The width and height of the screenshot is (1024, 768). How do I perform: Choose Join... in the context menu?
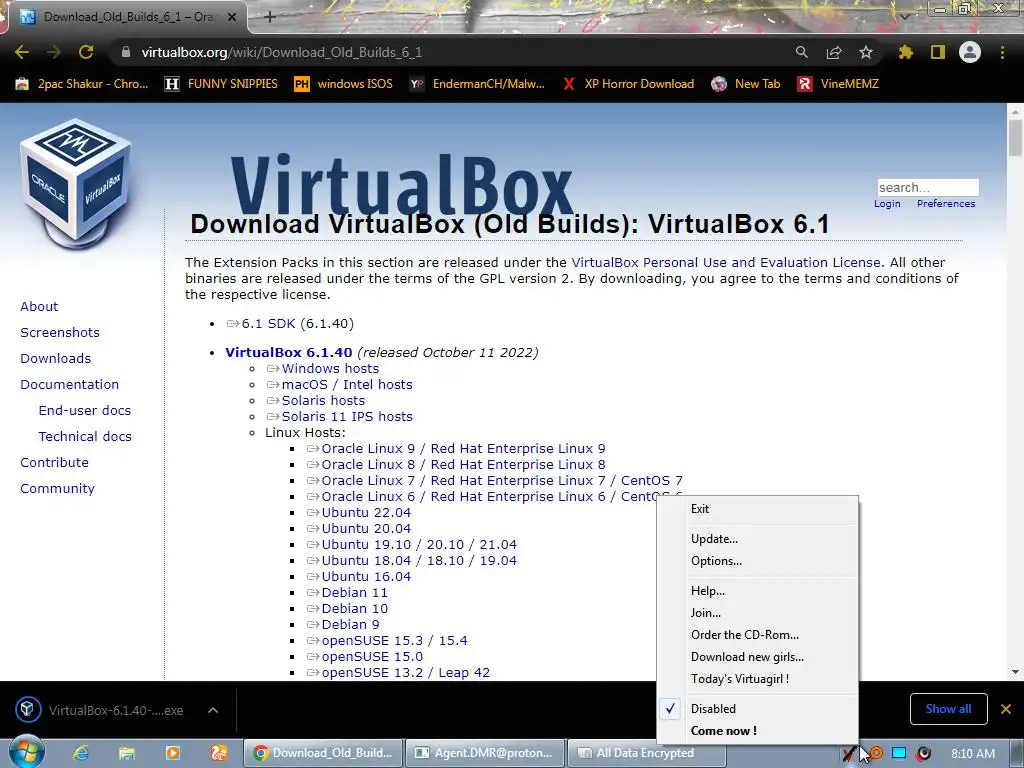[758, 613]
